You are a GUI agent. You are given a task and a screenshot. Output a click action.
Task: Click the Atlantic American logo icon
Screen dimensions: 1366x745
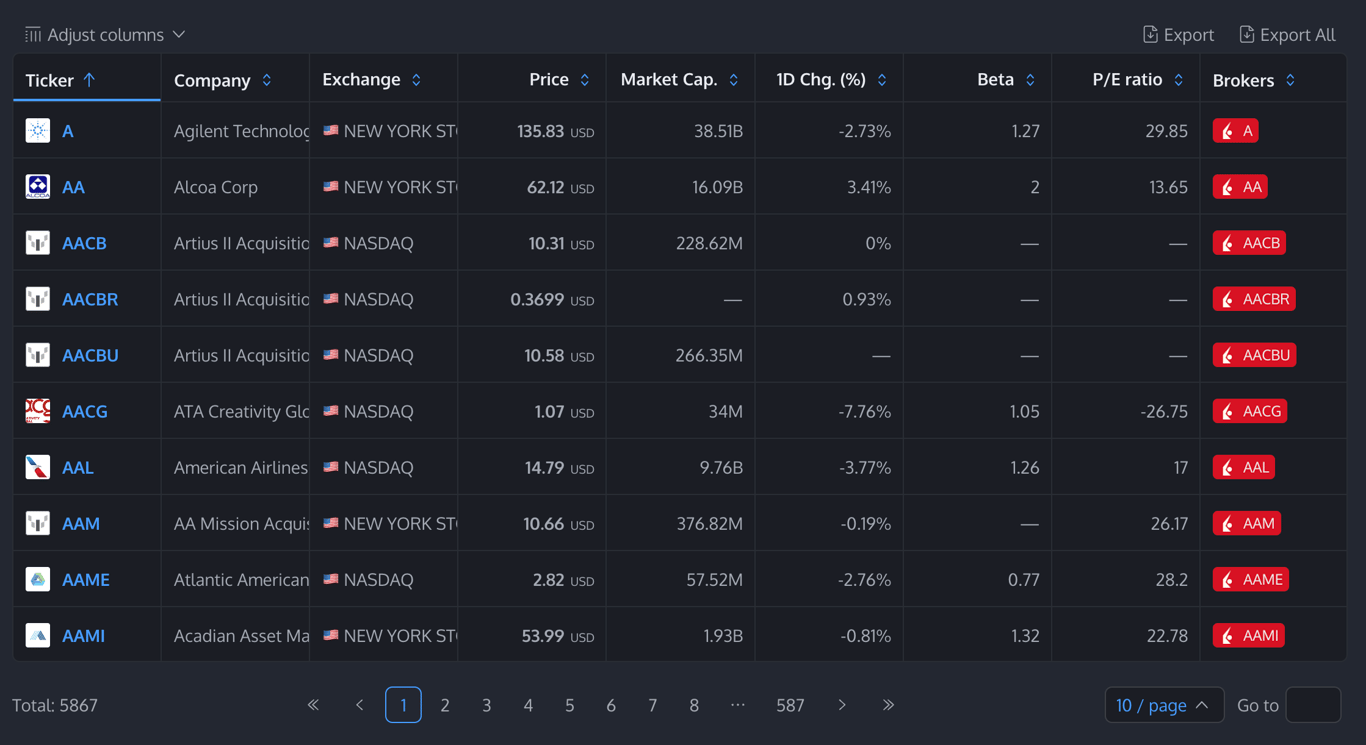pos(38,579)
